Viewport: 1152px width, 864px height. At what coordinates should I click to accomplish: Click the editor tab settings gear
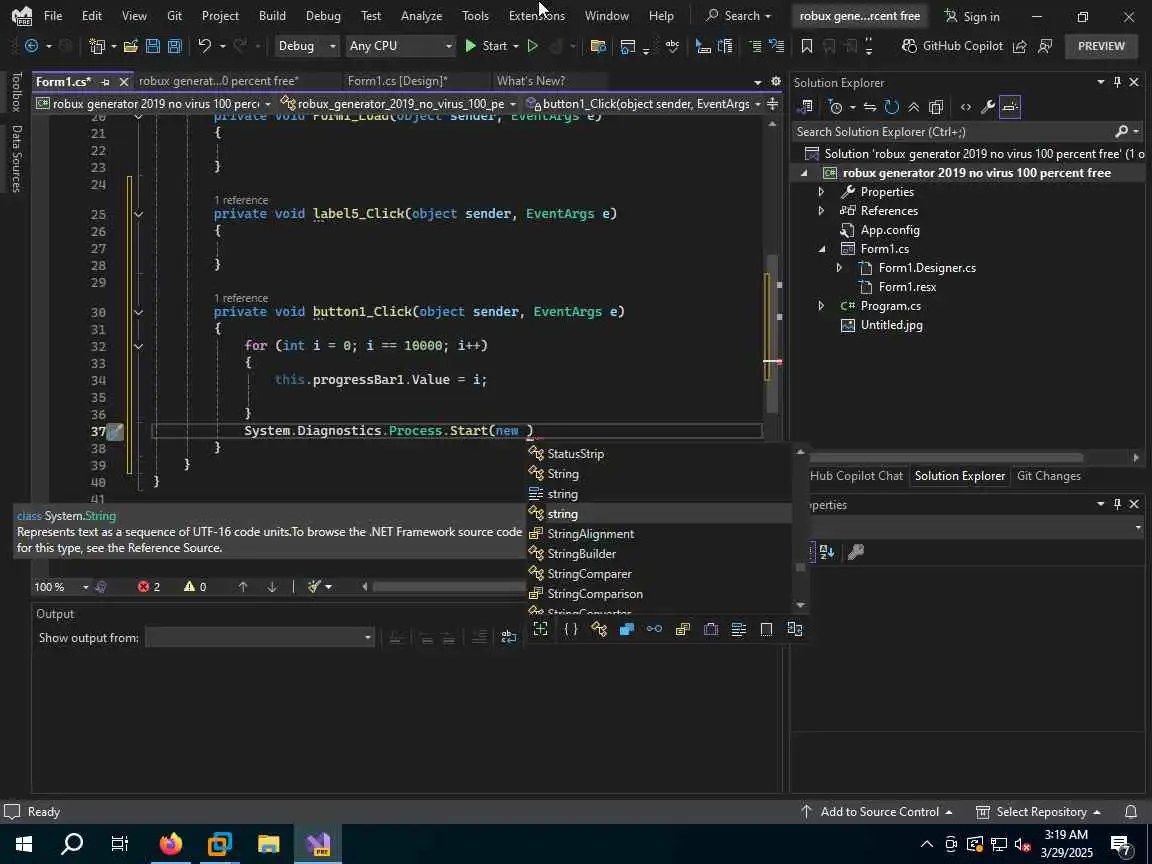[x=776, y=82]
